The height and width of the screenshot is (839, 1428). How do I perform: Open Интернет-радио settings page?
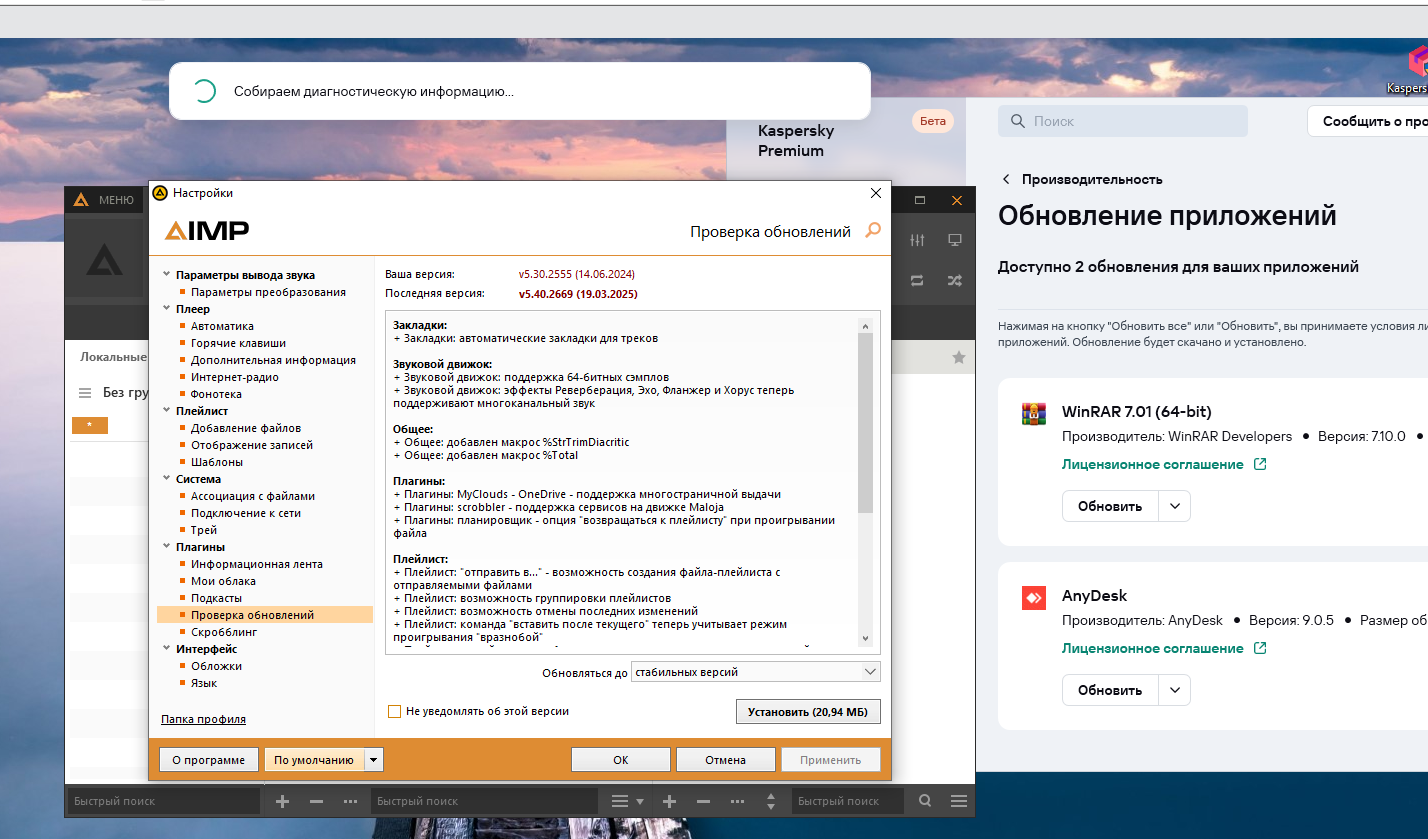tap(235, 377)
